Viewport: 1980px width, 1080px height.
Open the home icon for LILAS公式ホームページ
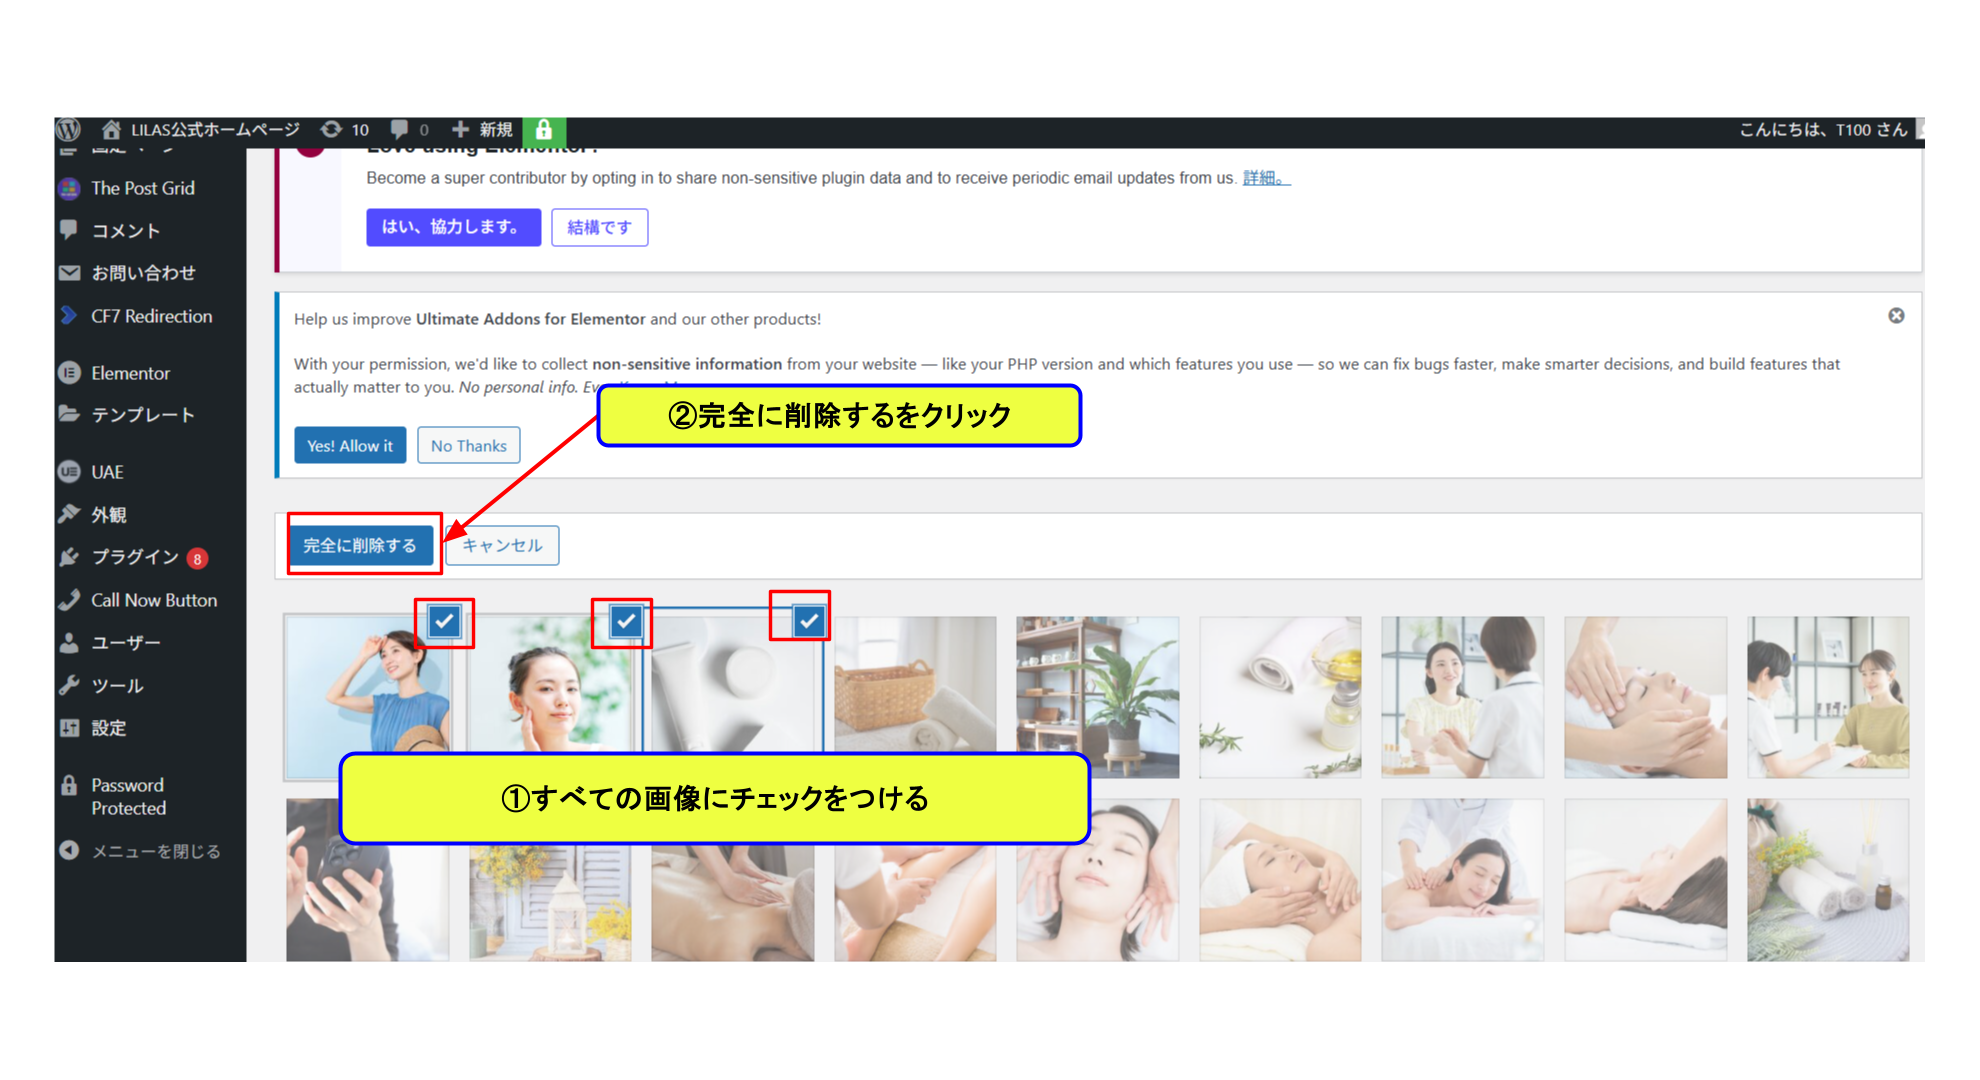111,129
